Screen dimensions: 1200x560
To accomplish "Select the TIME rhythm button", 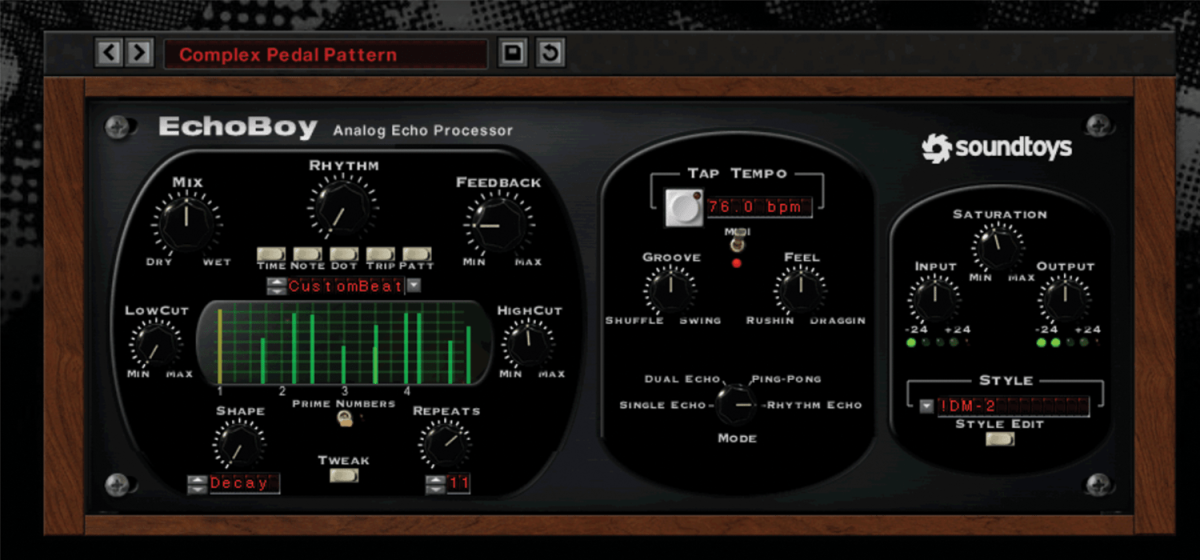I will click(271, 254).
